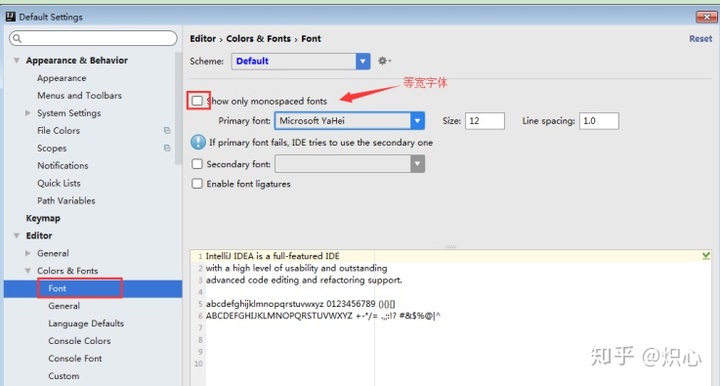Click the copy icon beside File Colors
This screenshot has height=386, width=720.
click(x=167, y=130)
